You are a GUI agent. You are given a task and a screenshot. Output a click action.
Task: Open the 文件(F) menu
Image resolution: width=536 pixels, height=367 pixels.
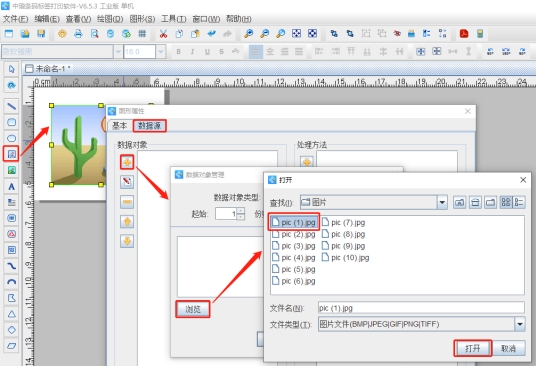pos(15,19)
